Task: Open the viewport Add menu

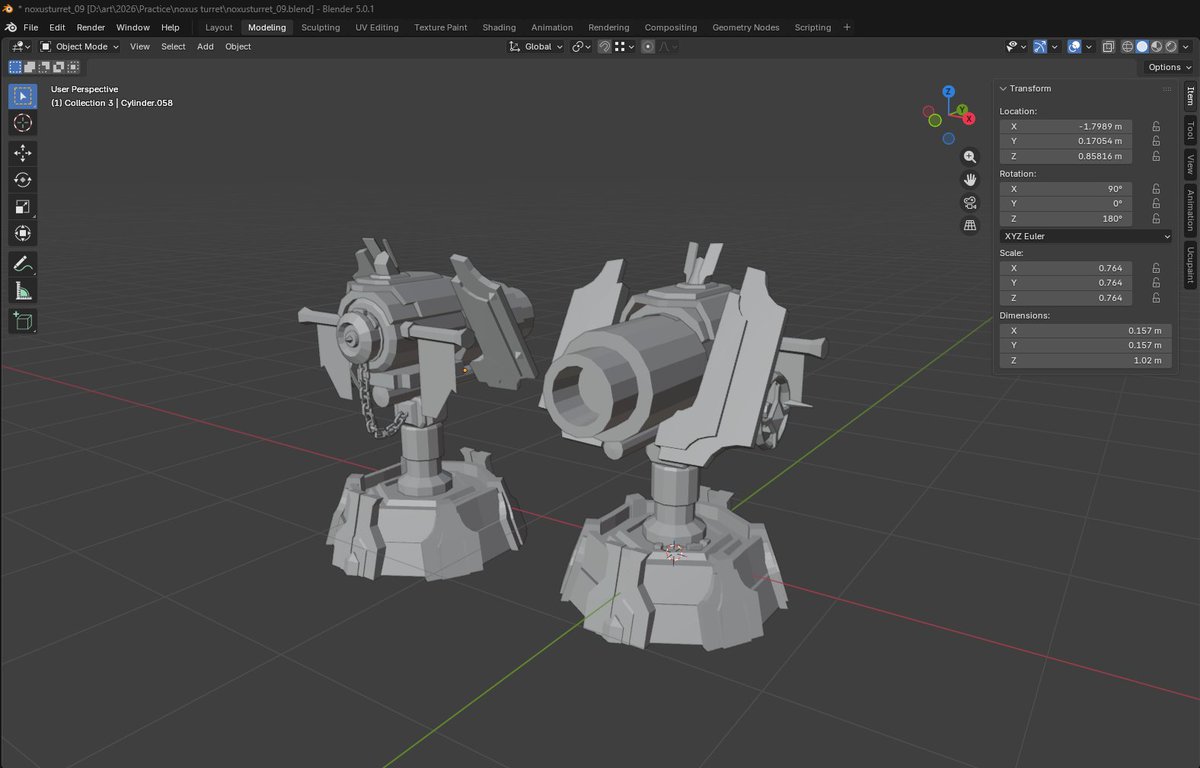Action: (x=205, y=46)
